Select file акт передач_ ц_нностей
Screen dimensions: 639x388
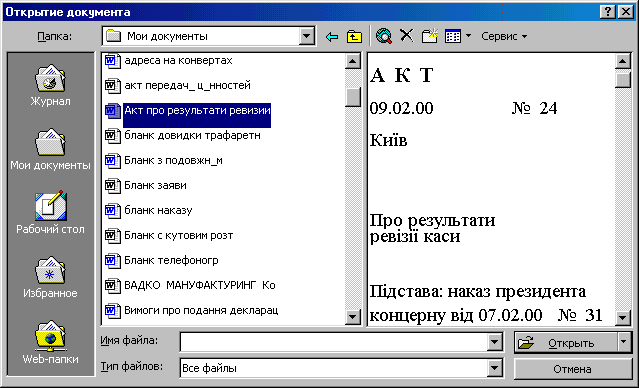187,86
